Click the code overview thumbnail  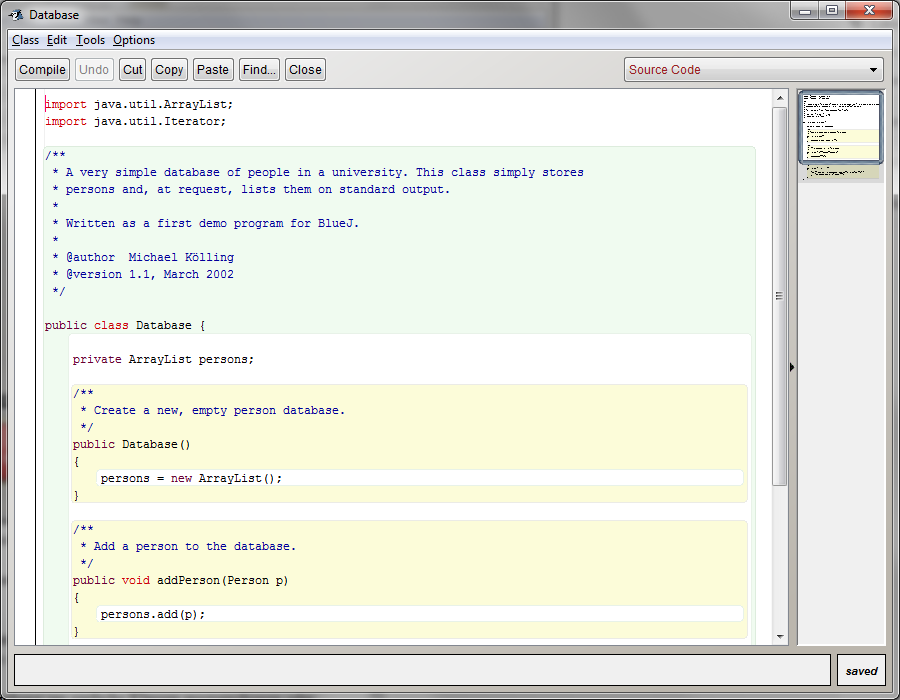tap(840, 127)
